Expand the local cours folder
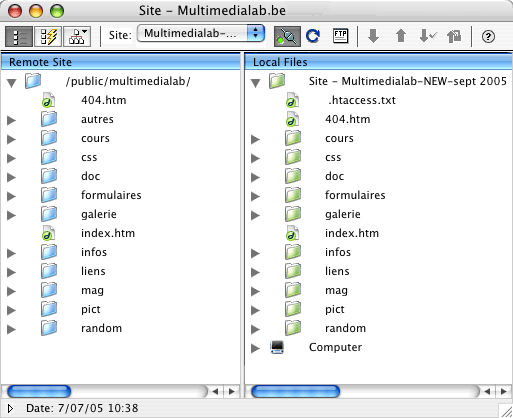This screenshot has height=418, width=513. point(255,139)
